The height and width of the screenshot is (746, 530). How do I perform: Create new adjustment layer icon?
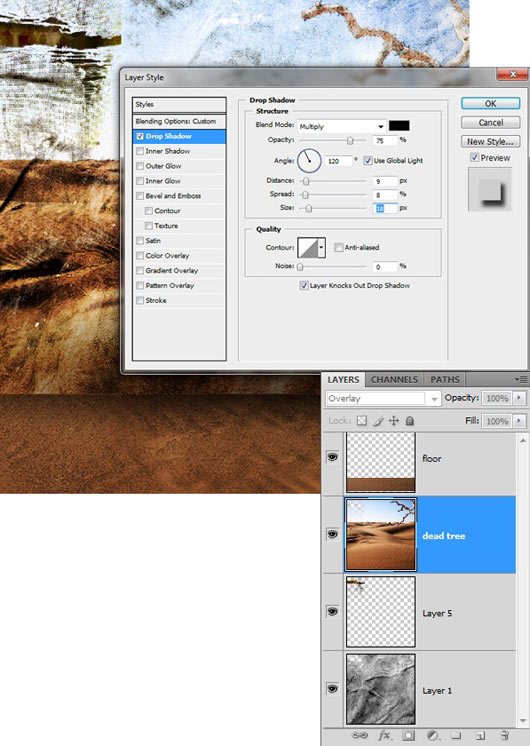tap(432, 735)
